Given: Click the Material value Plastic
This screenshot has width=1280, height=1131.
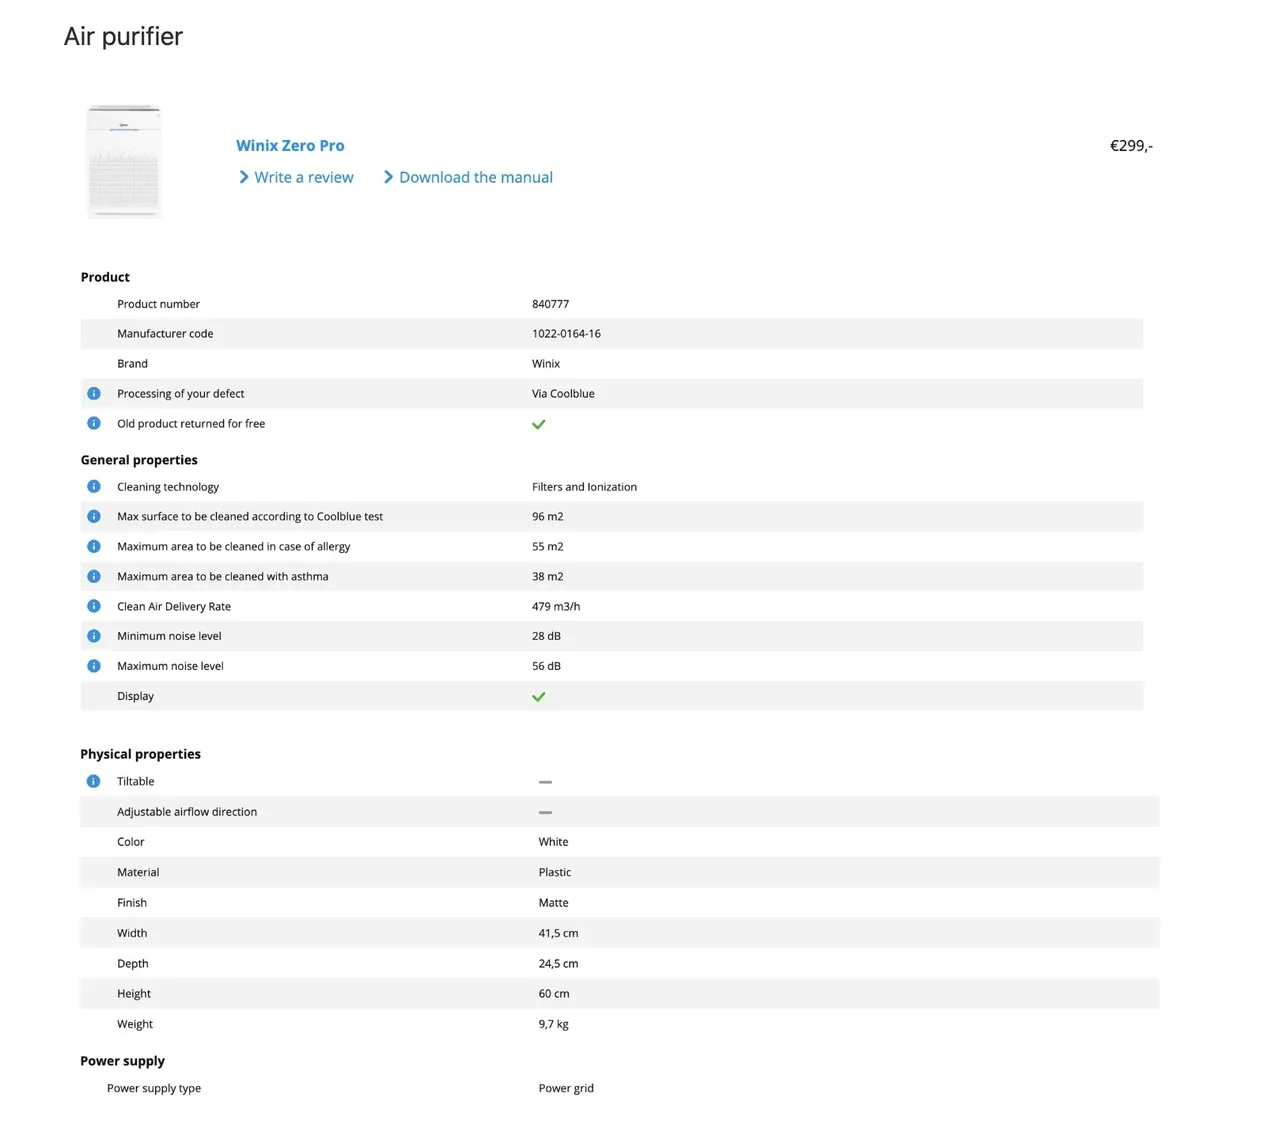Looking at the screenshot, I should coord(555,873).
